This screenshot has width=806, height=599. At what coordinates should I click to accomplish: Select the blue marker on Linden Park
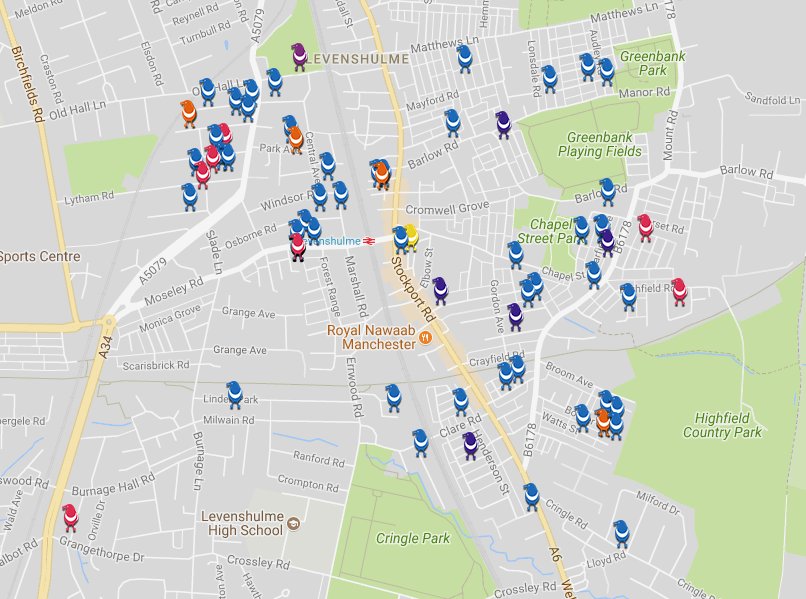(234, 395)
